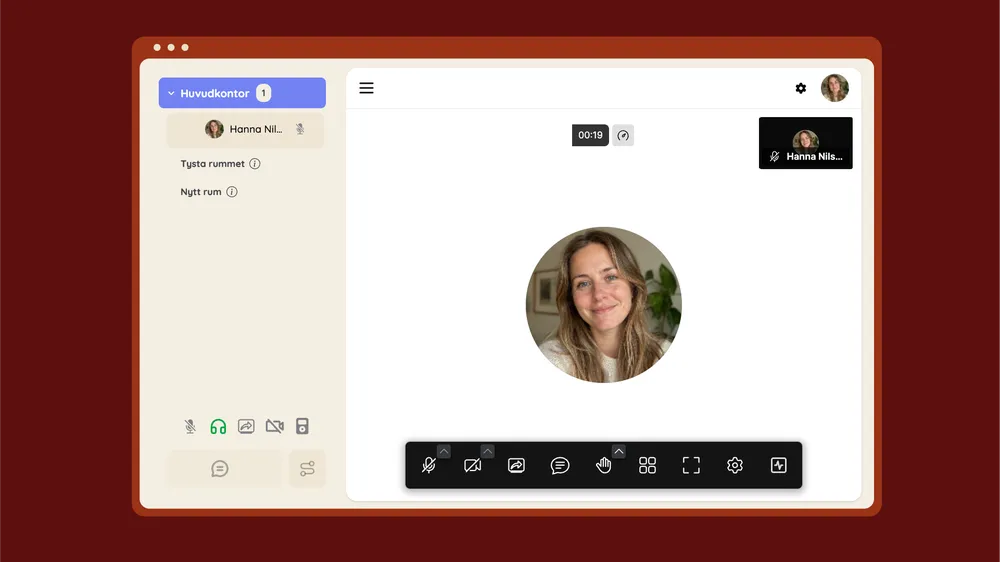1000x562 pixels.
Task: Unmute microphone in bottom call toolbar
Action: [429, 465]
